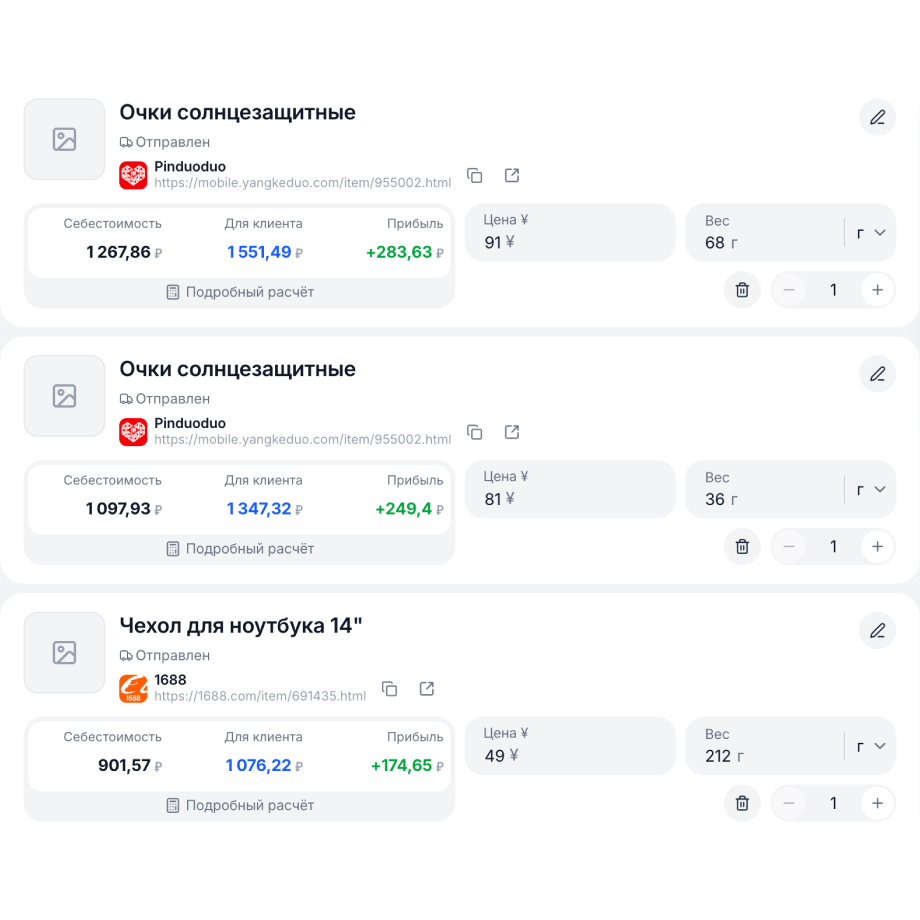Open the 1688 item link externally

coord(427,688)
